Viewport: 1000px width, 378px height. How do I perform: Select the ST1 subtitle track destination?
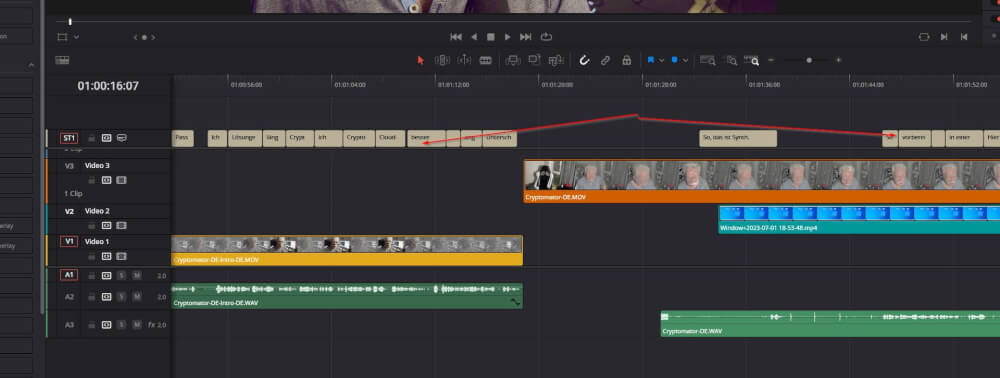(69, 138)
